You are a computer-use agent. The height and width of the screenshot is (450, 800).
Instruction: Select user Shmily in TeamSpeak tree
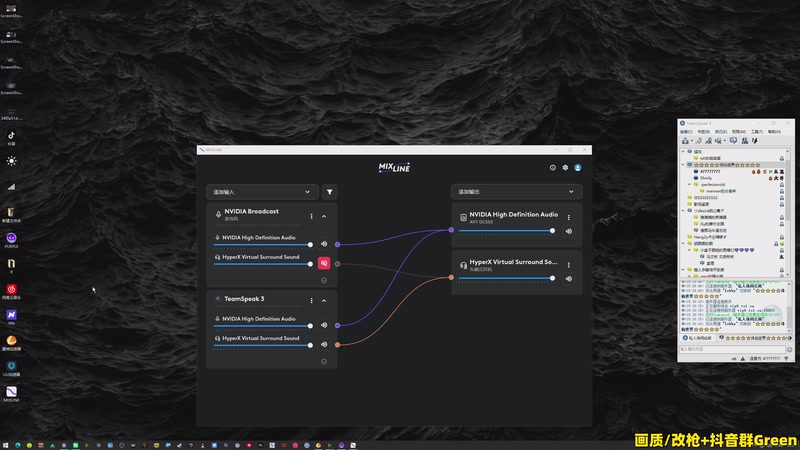tap(706, 178)
